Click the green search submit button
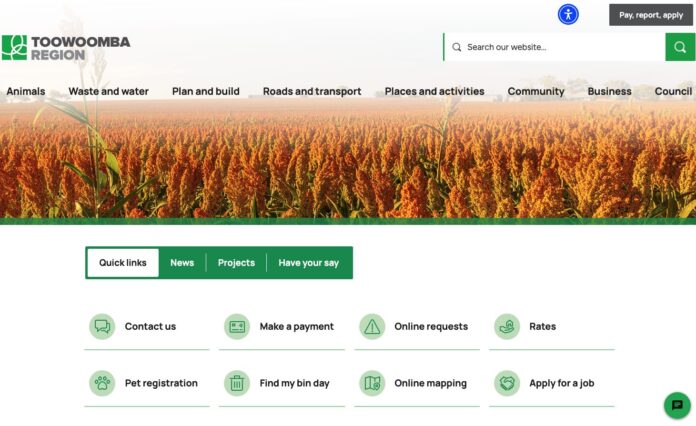696x426 pixels. pyautogui.click(x=680, y=47)
